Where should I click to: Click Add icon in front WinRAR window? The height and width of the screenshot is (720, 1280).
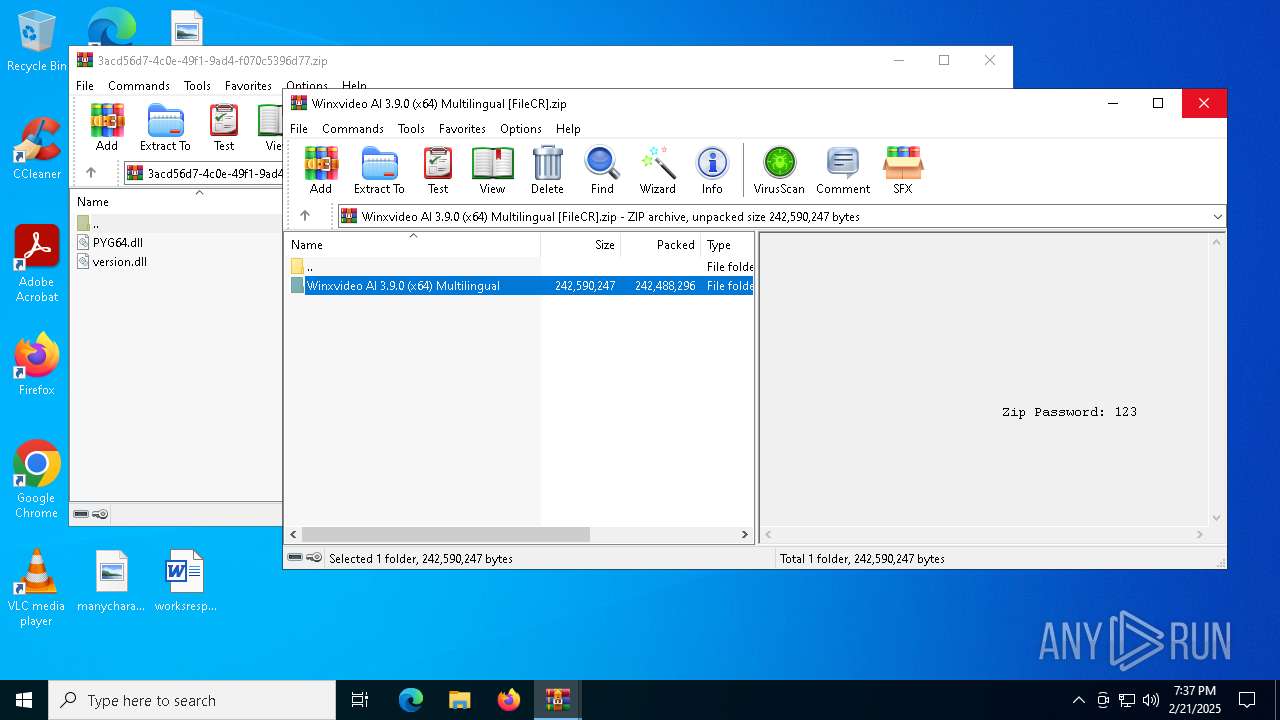(x=321, y=170)
